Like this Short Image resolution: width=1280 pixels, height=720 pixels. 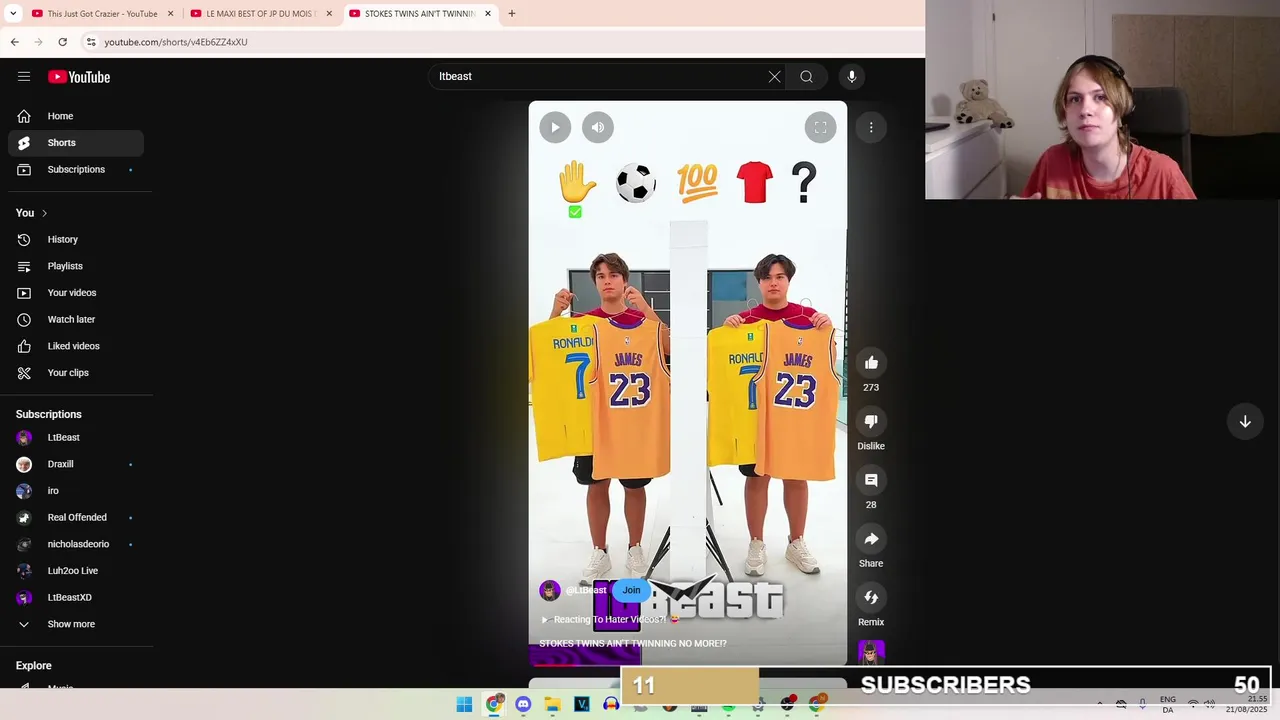pos(871,363)
